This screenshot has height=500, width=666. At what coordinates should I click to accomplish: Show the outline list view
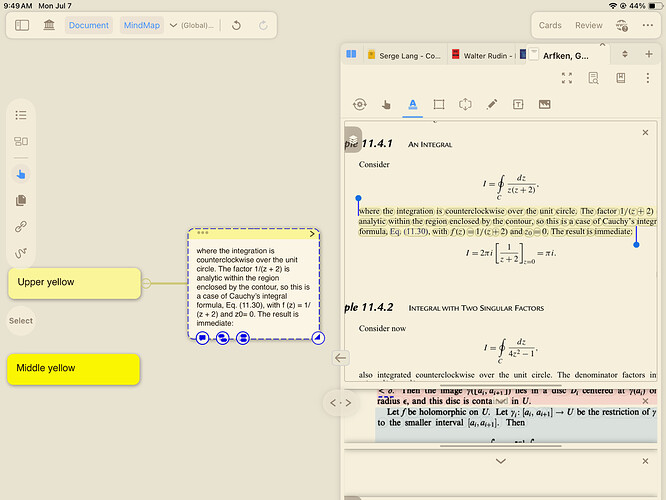pyautogui.click(x=21, y=115)
